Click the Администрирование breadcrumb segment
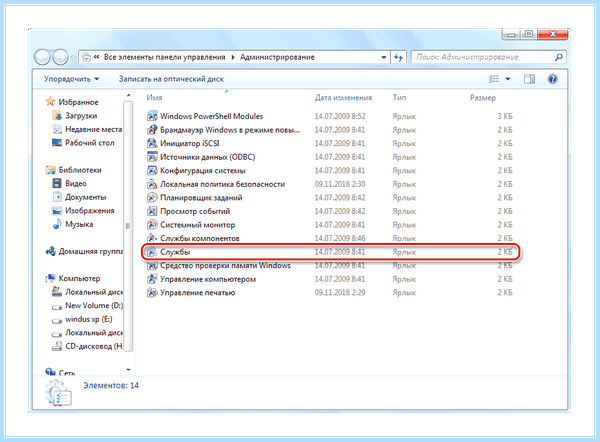Viewport: 600px width, 442px height. [277, 57]
